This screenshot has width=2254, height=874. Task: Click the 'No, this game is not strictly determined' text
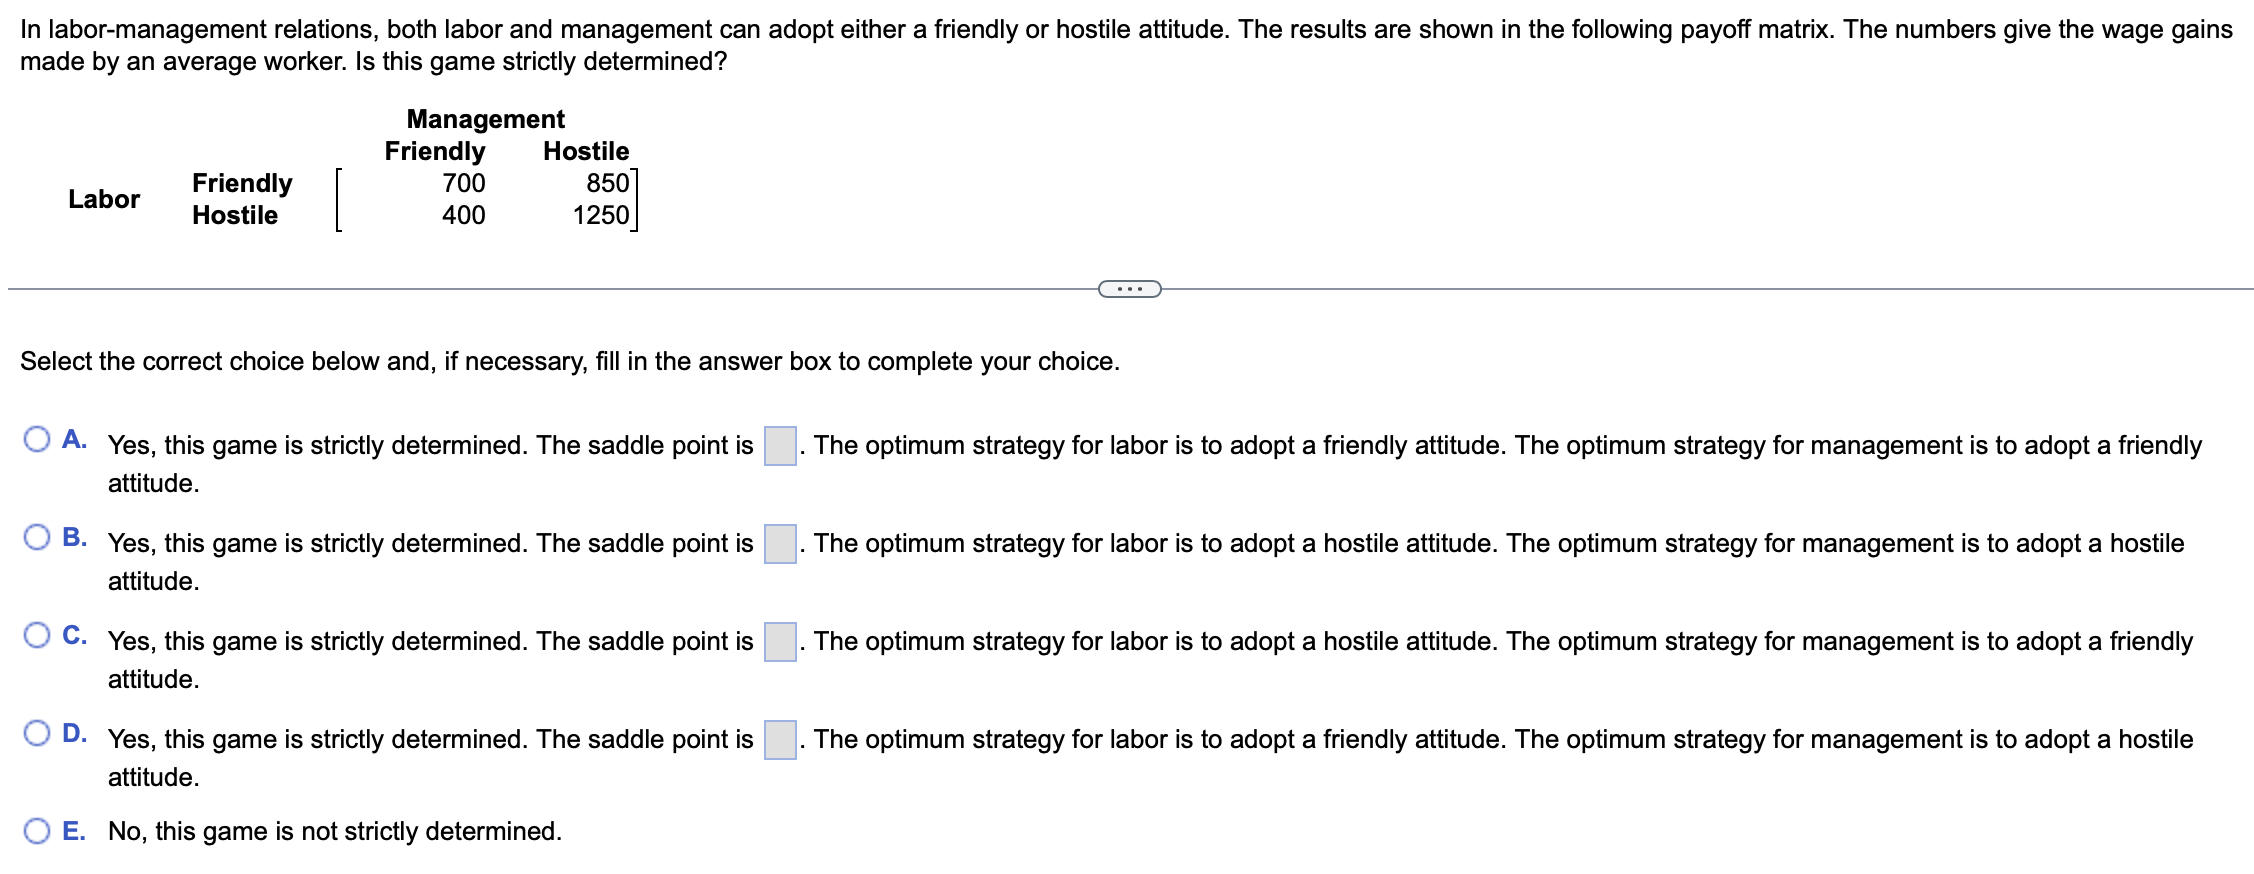(x=335, y=831)
